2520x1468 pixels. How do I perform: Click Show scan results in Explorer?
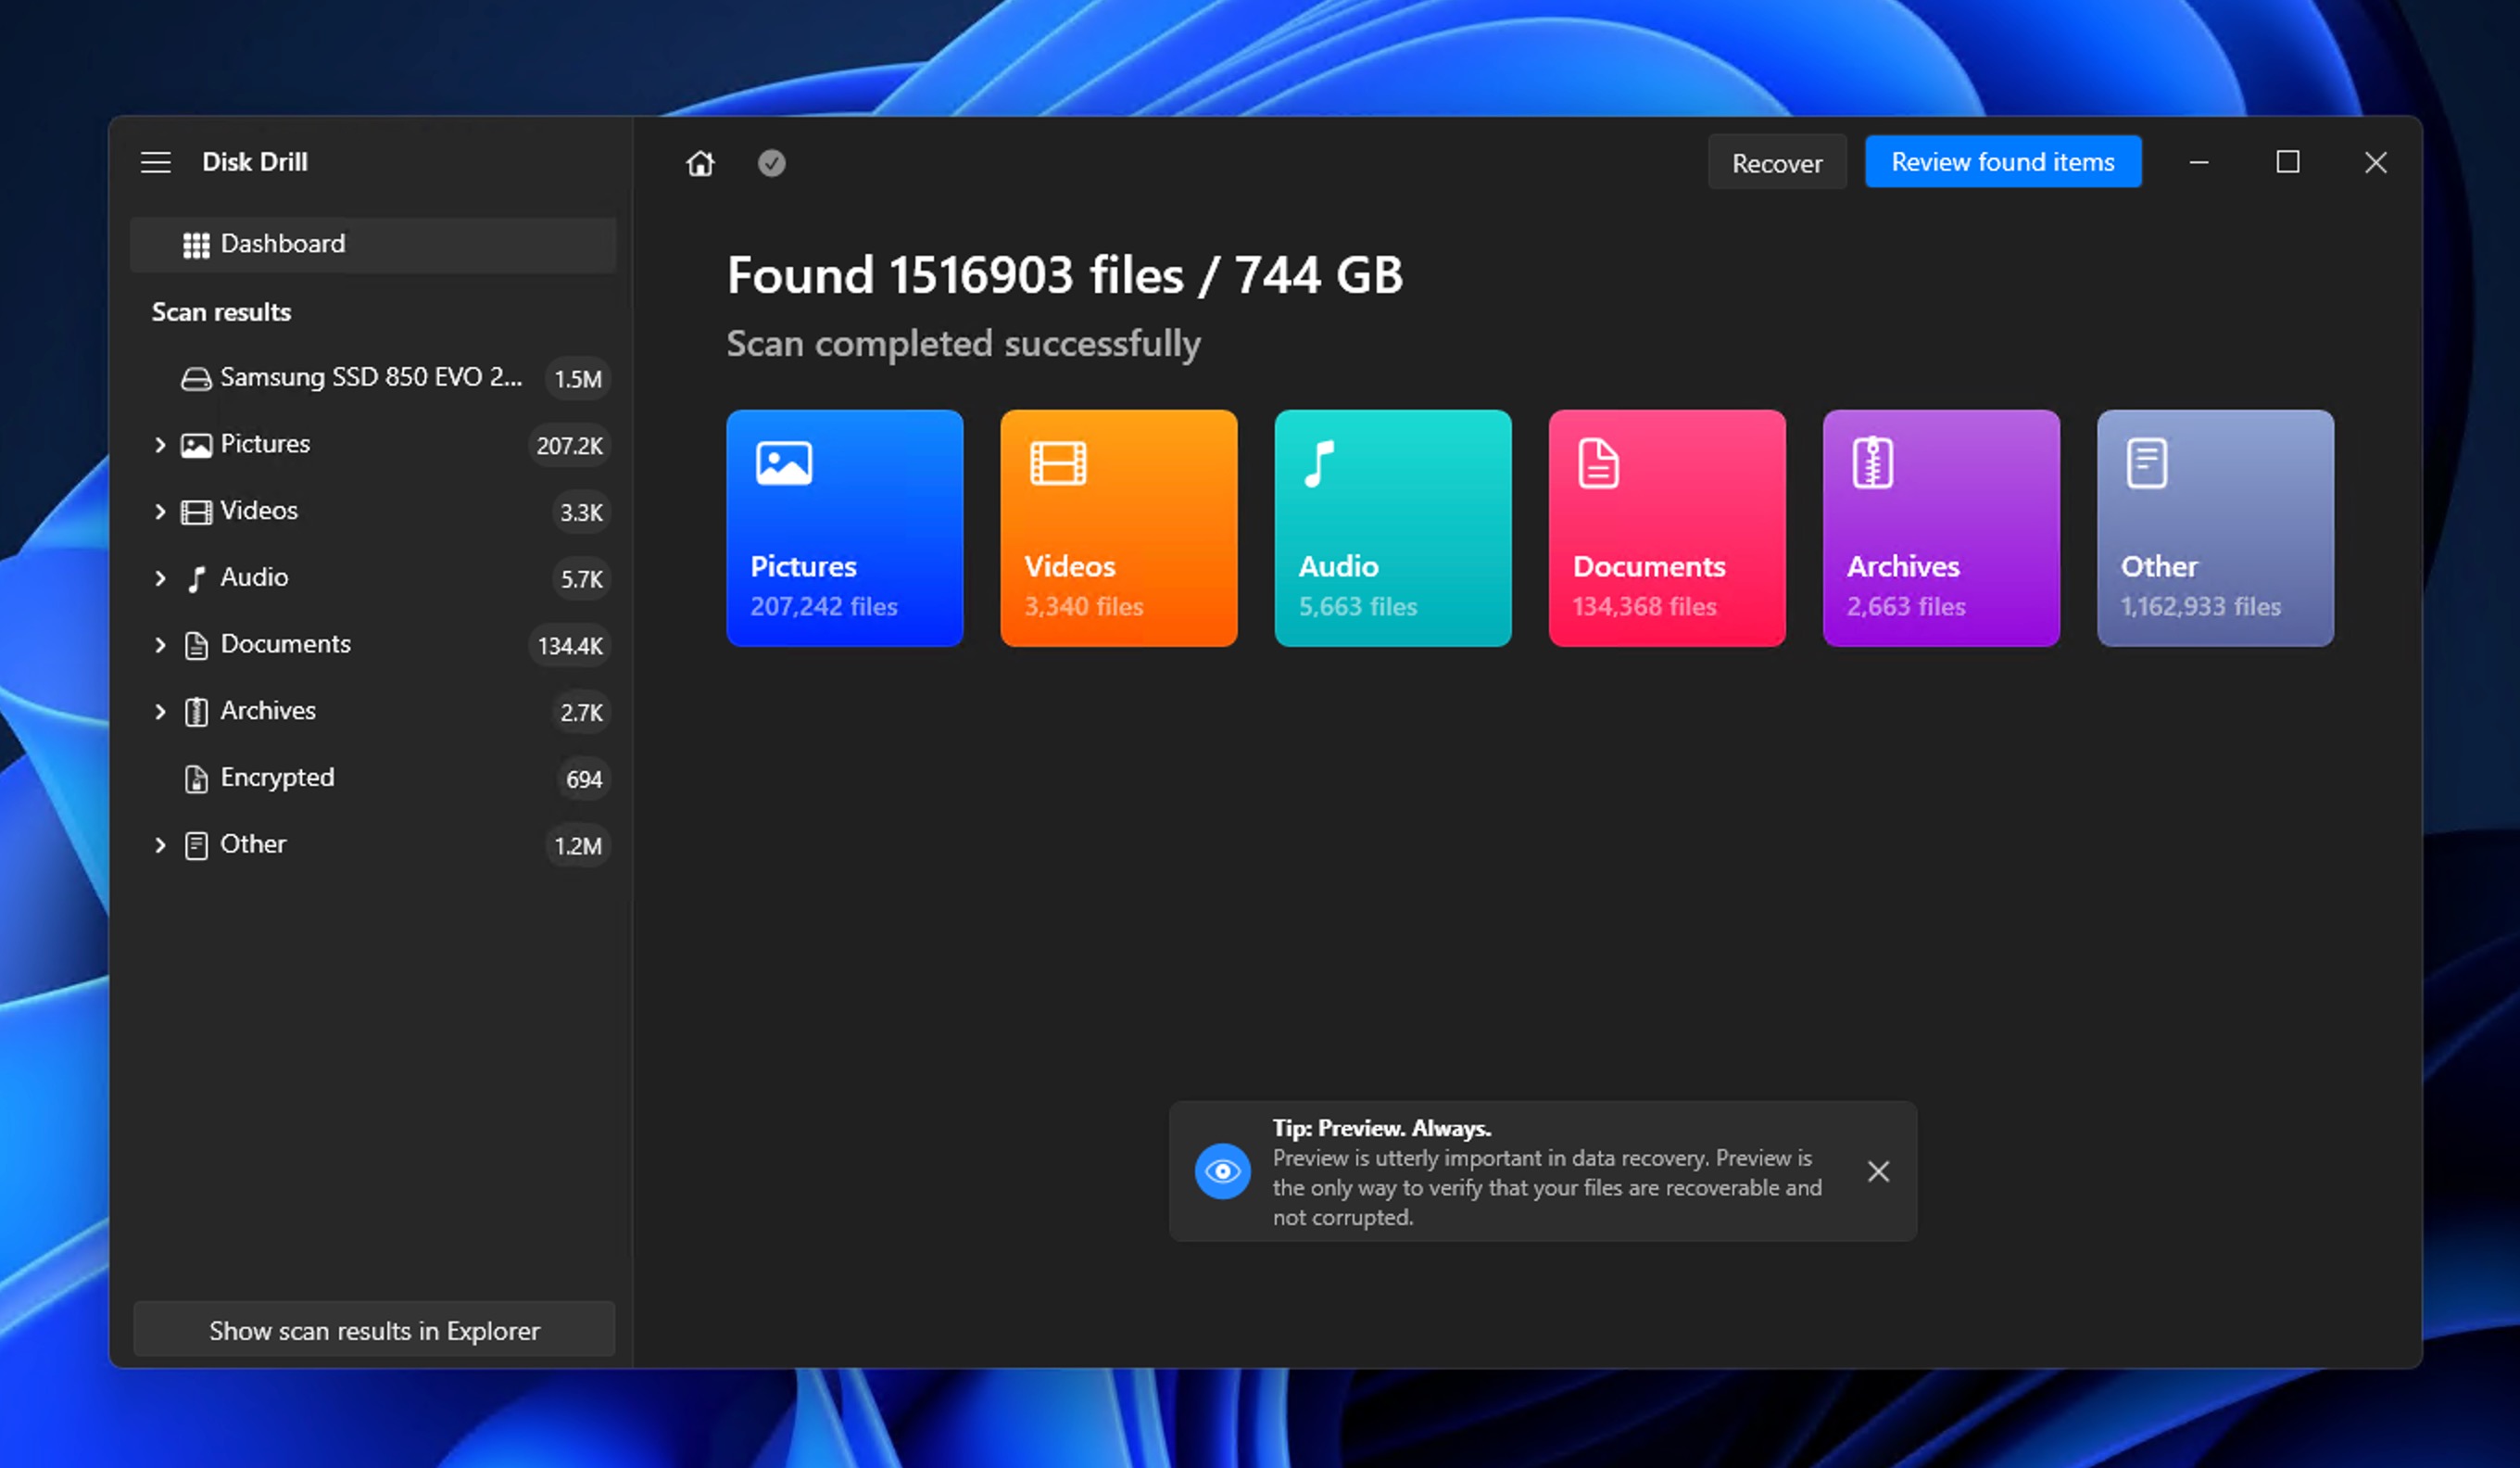tap(374, 1329)
